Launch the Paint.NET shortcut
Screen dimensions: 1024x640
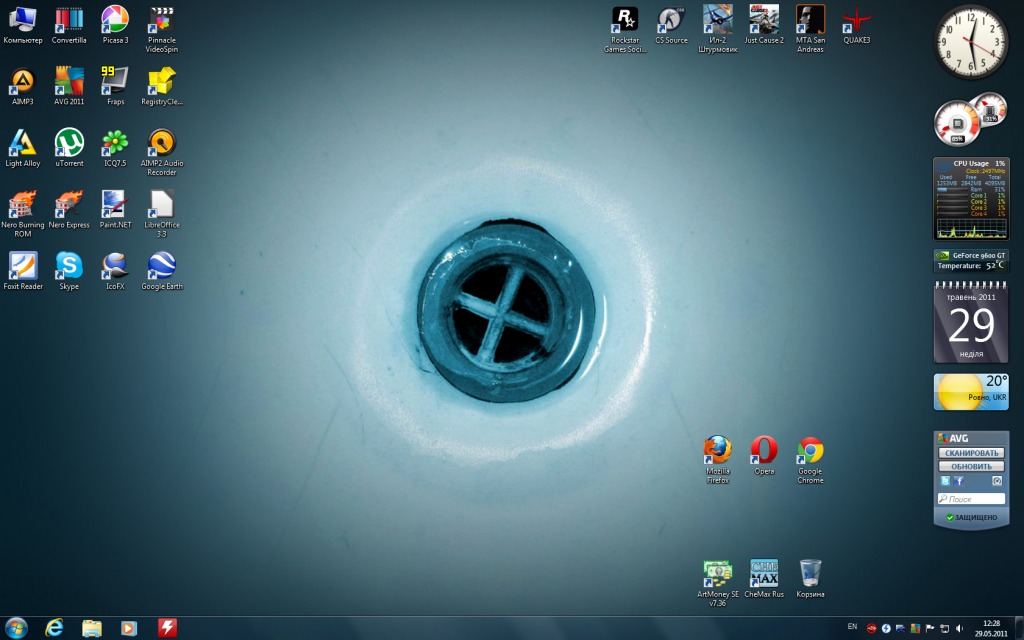point(115,209)
